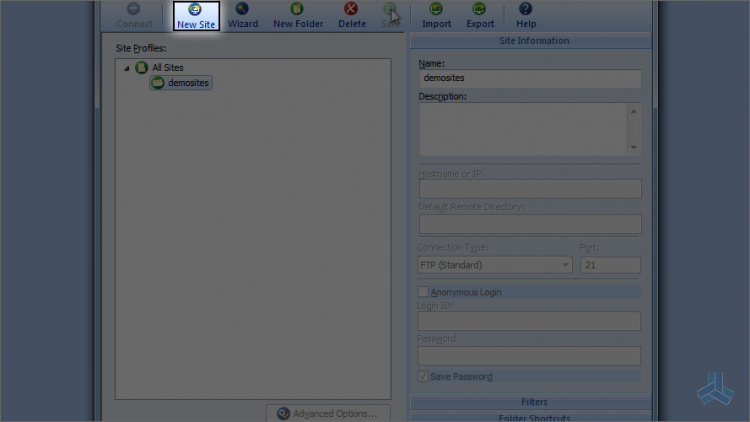
Task: Click the Port number field
Action: 610,265
